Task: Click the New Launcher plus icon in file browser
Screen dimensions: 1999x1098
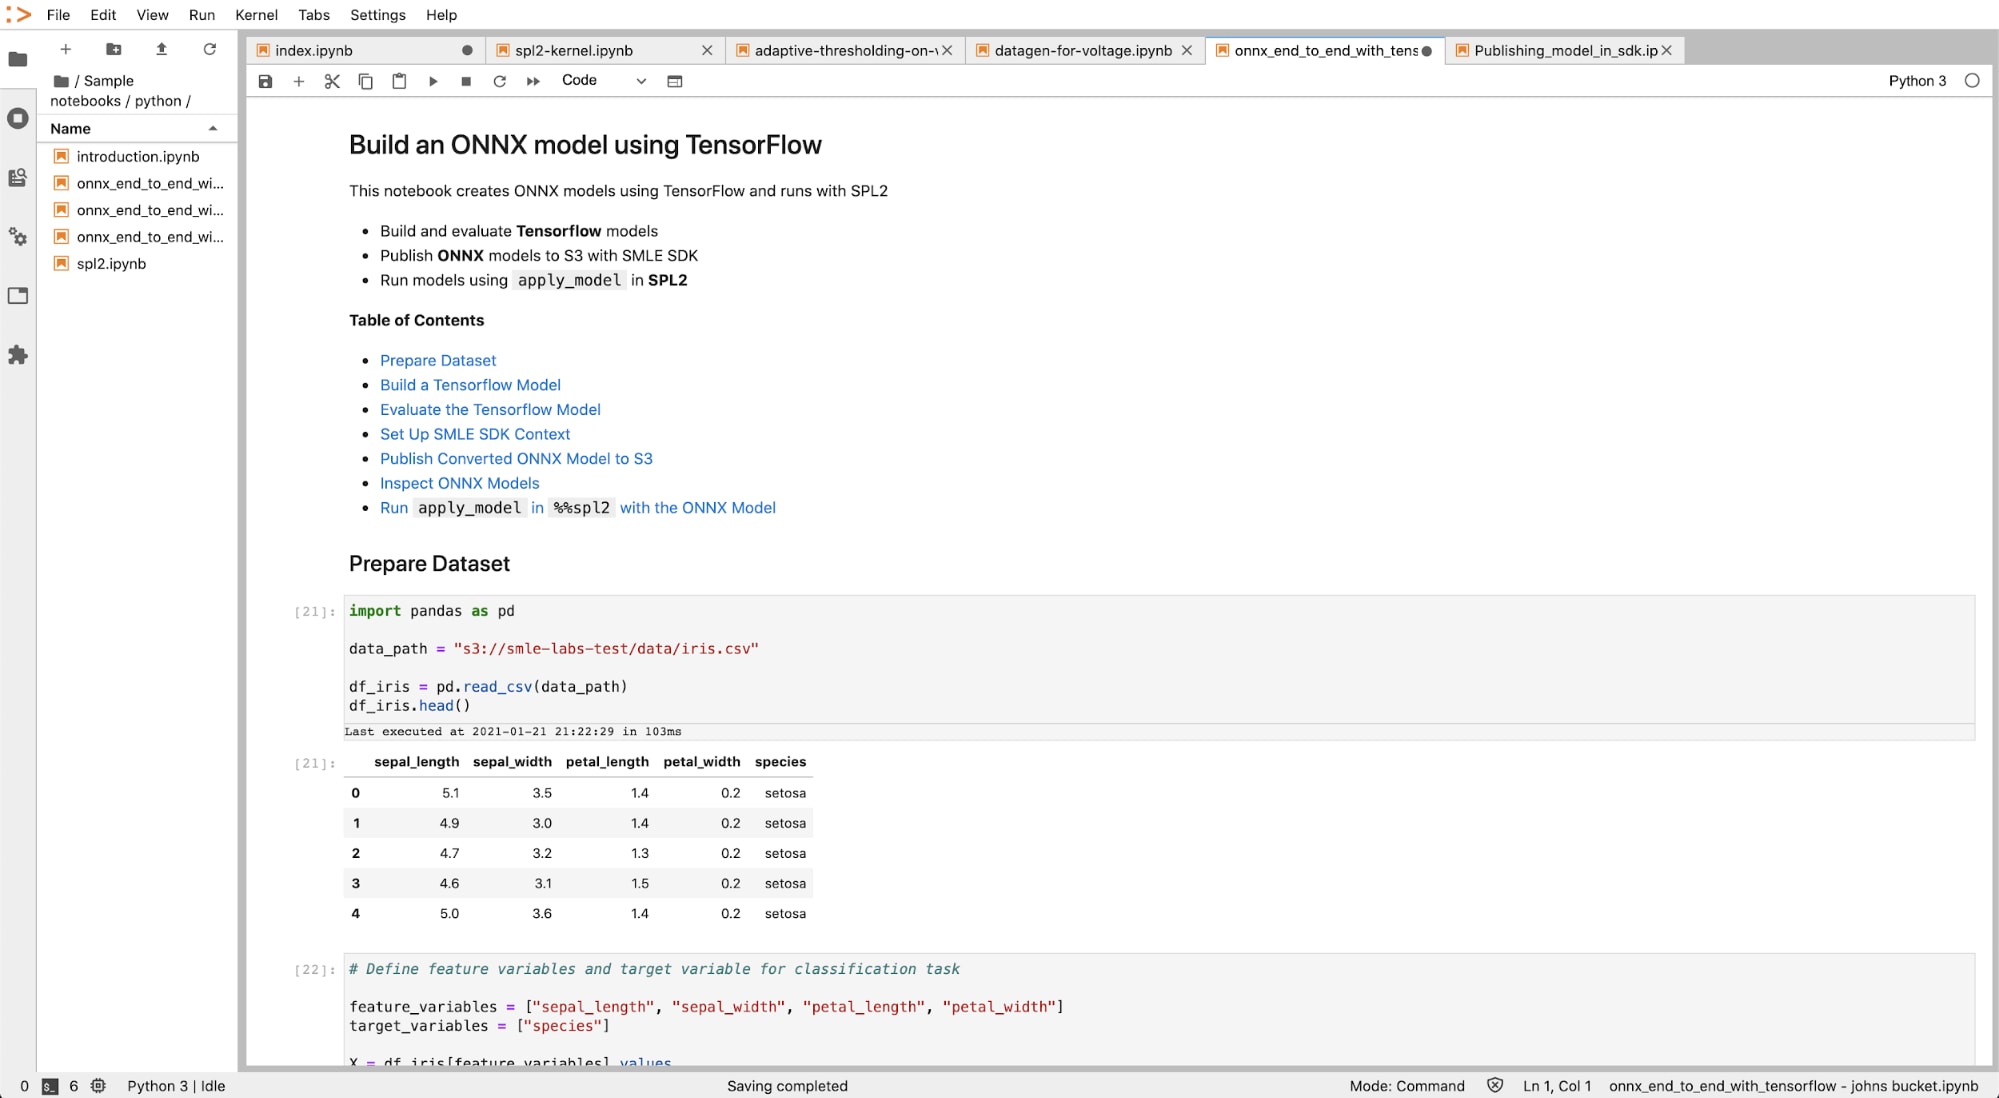Action: [66, 49]
